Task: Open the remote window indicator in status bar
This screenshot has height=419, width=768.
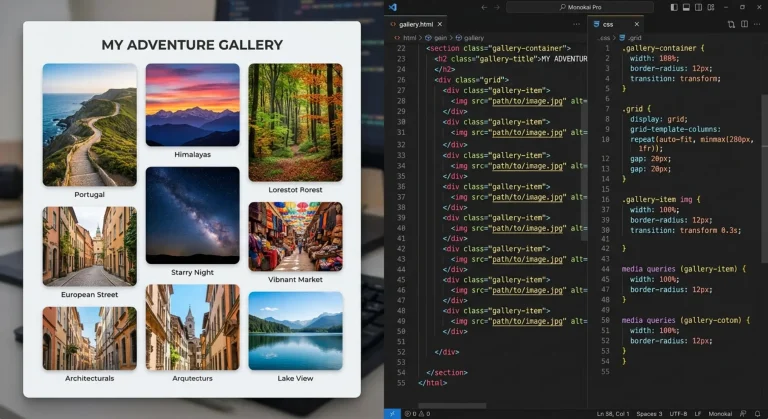Action: (392, 414)
